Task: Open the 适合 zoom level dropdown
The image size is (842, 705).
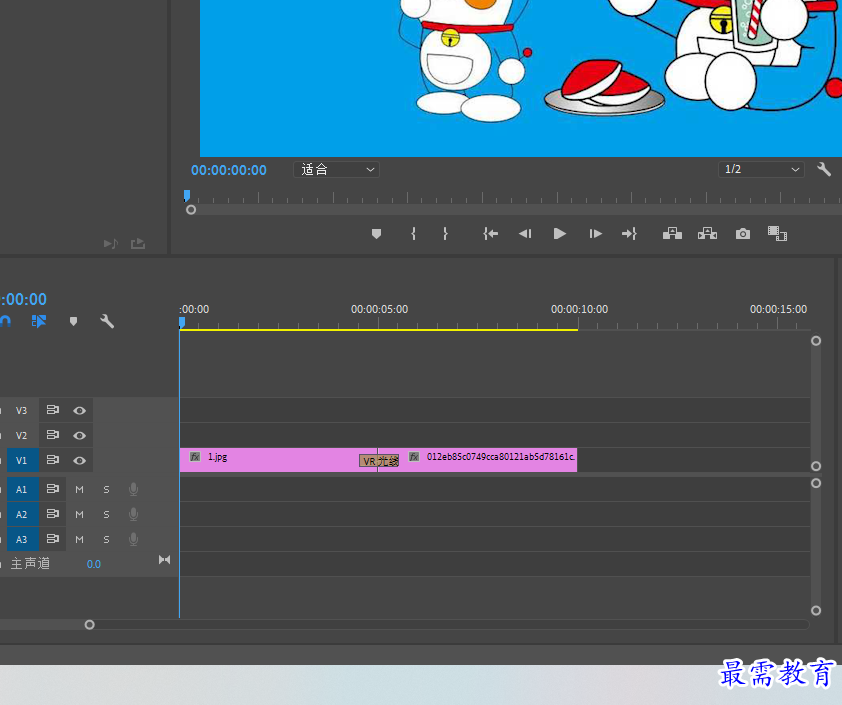Action: 336,170
